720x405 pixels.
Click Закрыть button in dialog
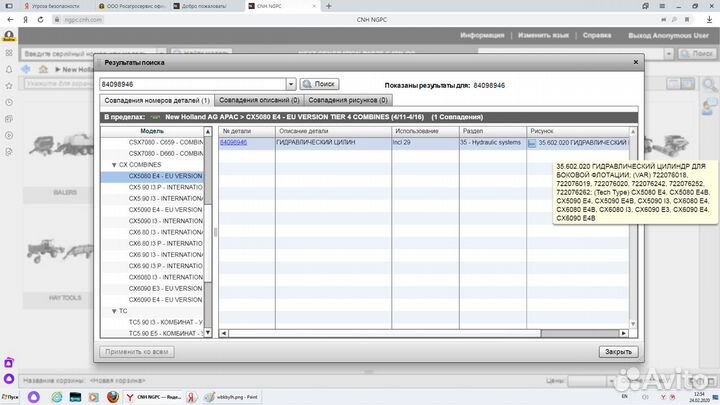click(x=617, y=351)
